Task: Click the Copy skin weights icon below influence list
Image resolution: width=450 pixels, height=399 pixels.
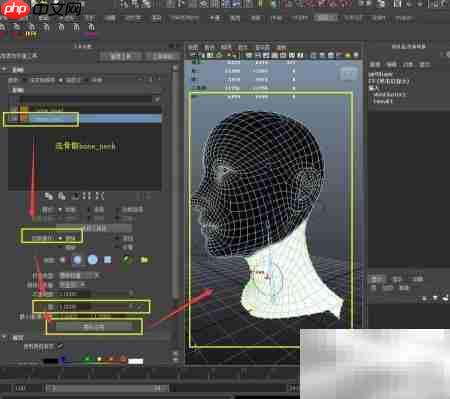Action: click(49, 196)
